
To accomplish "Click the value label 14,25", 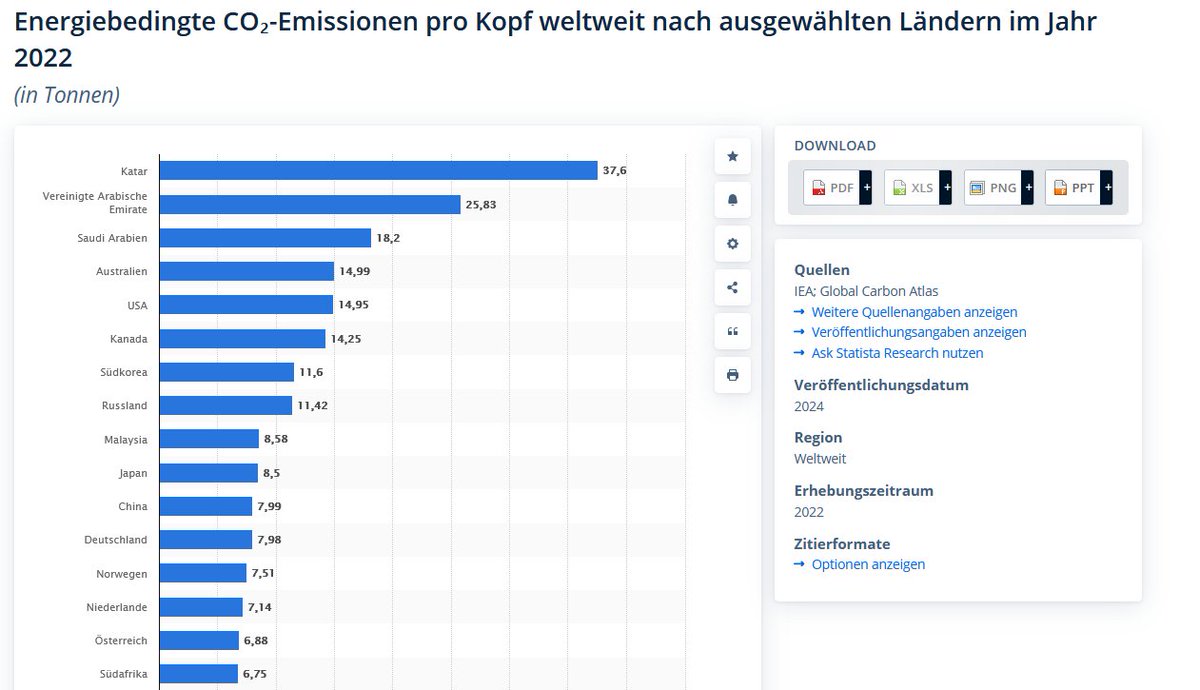I will coord(346,338).
